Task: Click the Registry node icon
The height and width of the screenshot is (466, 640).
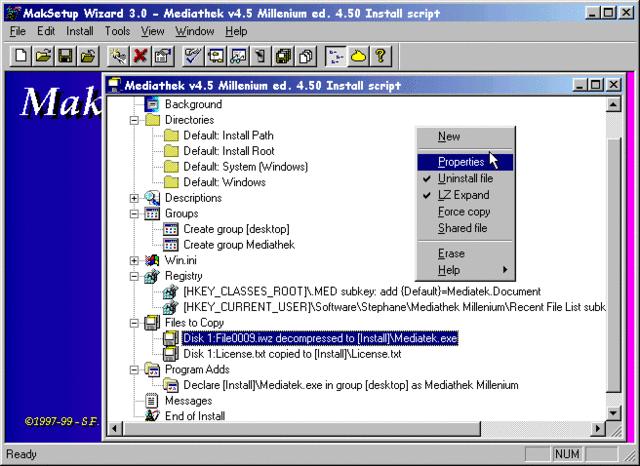Action: (152, 276)
